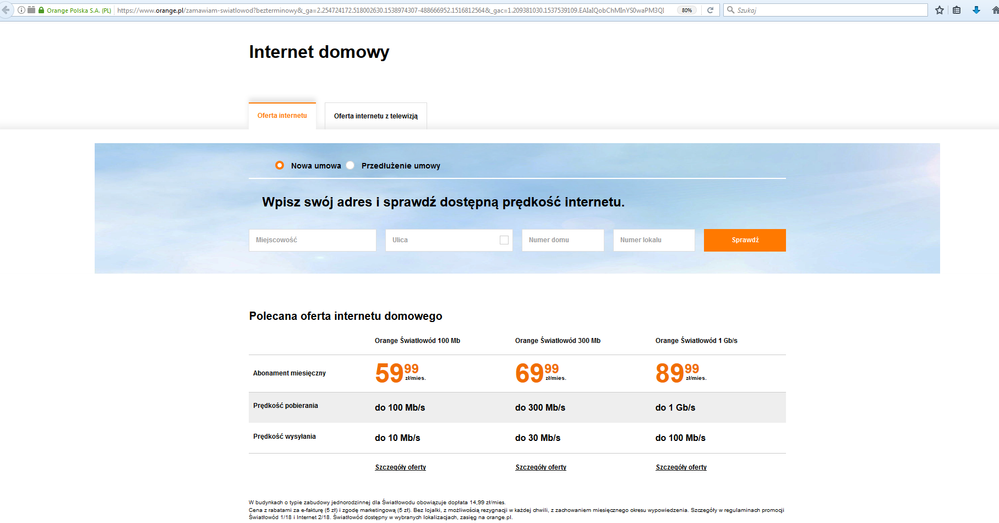The height and width of the screenshot is (523, 999).
Task: Click the Orange Światłowód 100 Mb column header
Action: [417, 341]
